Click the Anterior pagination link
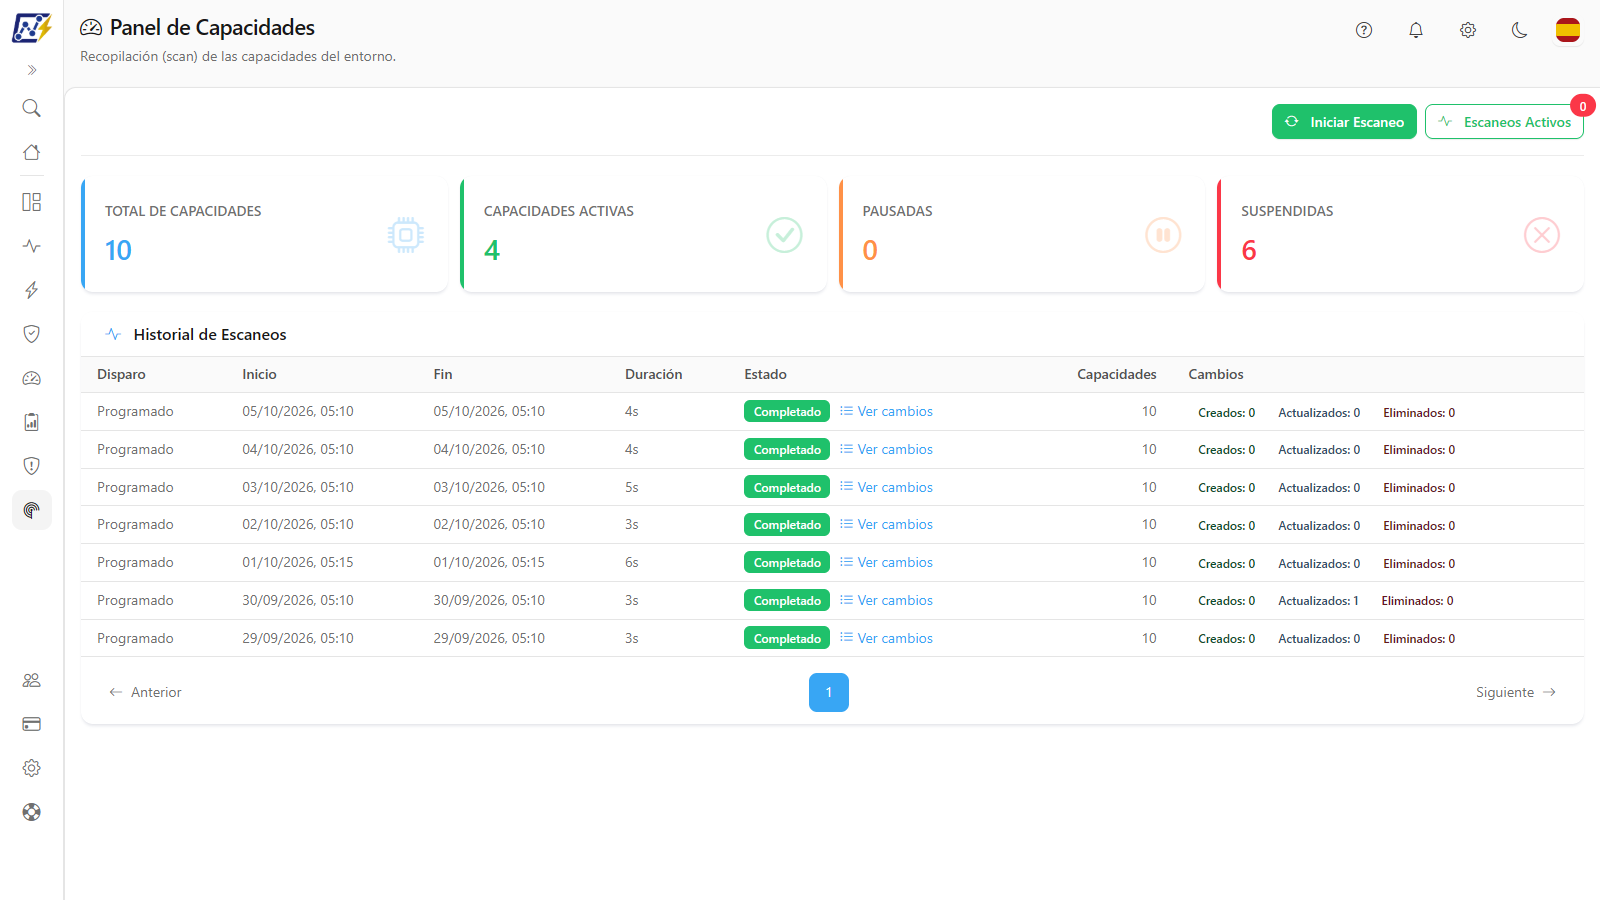Image resolution: width=1600 pixels, height=900 pixels. click(145, 692)
